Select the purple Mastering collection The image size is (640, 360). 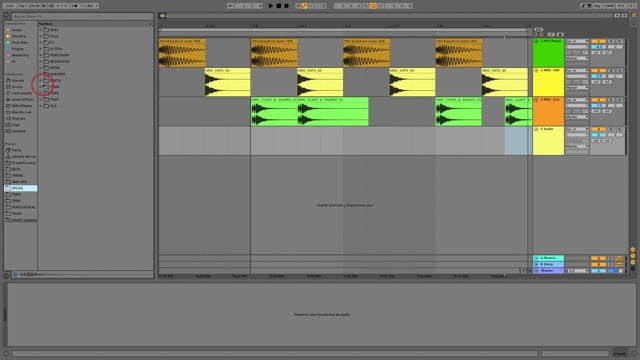[17, 55]
